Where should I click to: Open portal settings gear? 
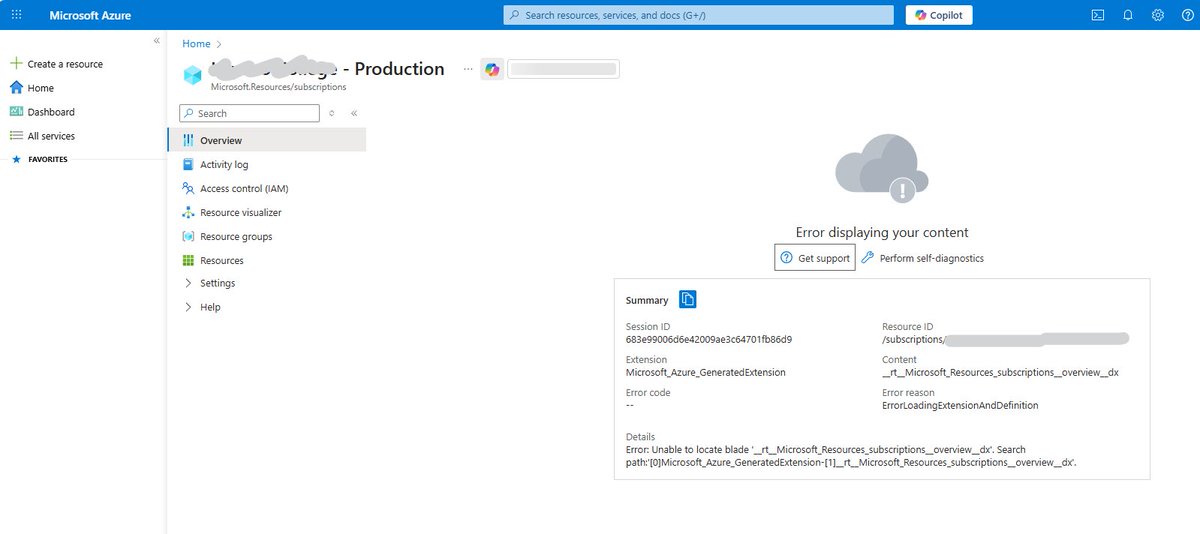[x=1158, y=15]
